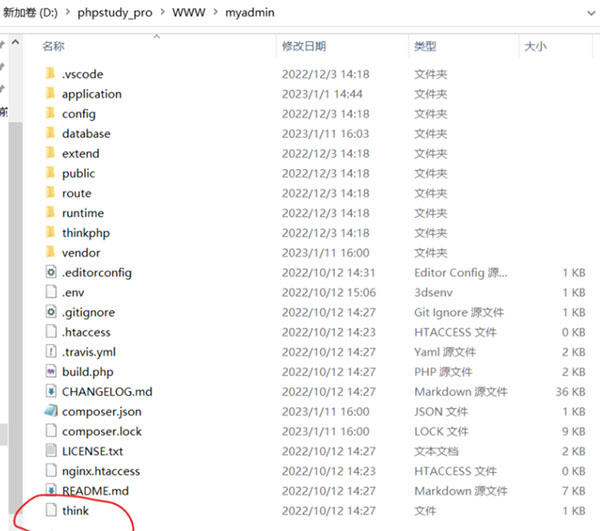Select the think file icon
This screenshot has width=600, height=531.
pyautogui.click(x=51, y=510)
